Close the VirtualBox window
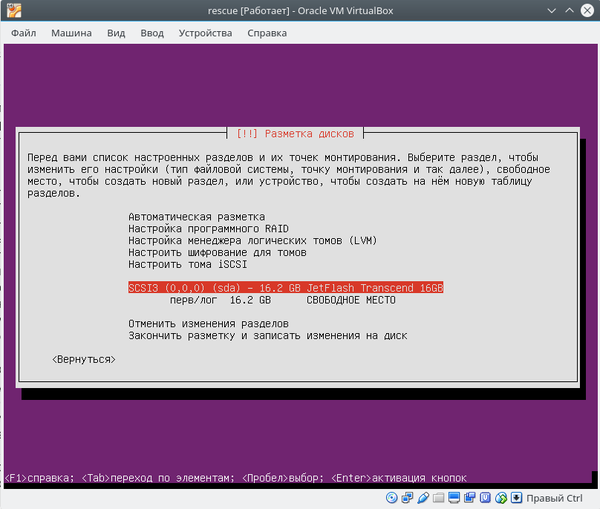Image resolution: width=600 pixels, height=509 pixels. coord(587,10)
